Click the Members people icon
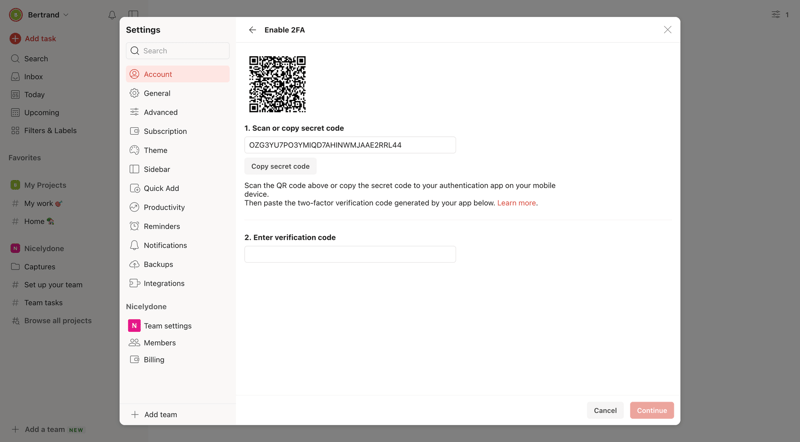Viewport: 800px width, 442px height. pyautogui.click(x=134, y=342)
